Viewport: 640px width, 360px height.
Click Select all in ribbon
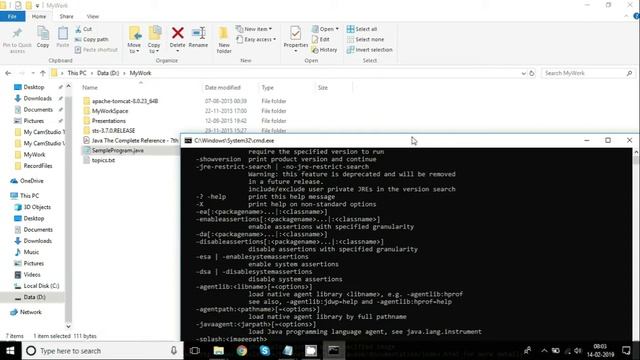tap(362, 29)
